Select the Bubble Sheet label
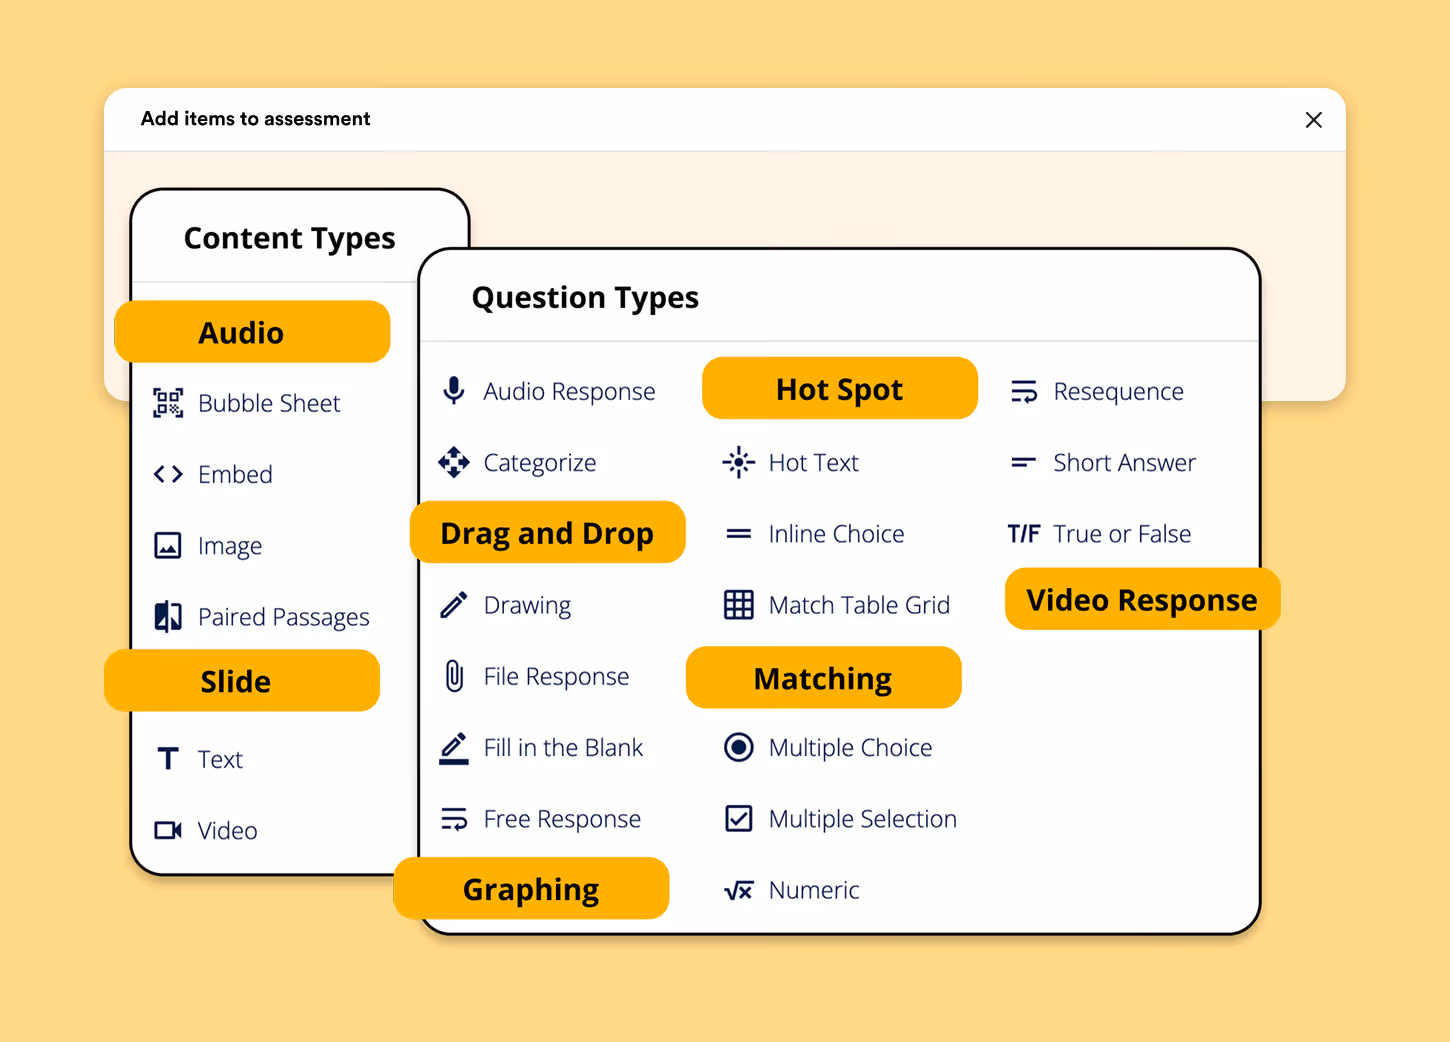1450x1042 pixels. pos(269,403)
